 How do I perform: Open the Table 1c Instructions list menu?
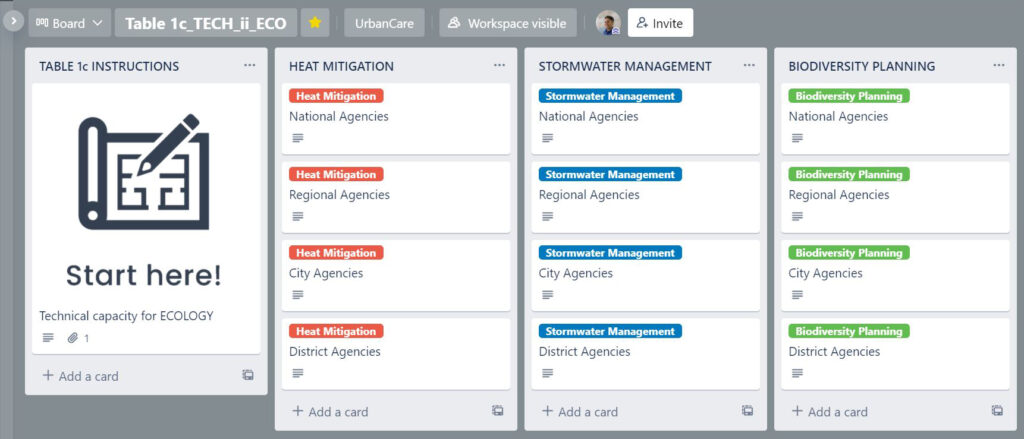click(250, 66)
